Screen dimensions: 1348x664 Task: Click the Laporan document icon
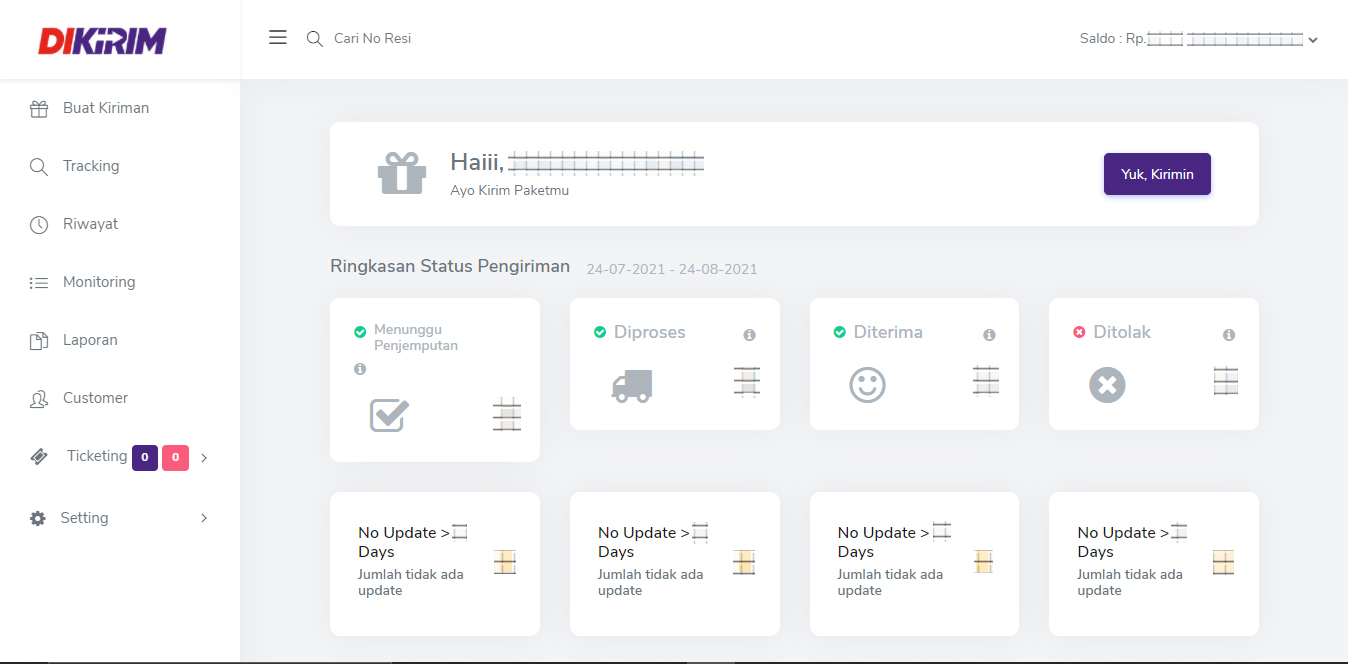pyautogui.click(x=39, y=341)
